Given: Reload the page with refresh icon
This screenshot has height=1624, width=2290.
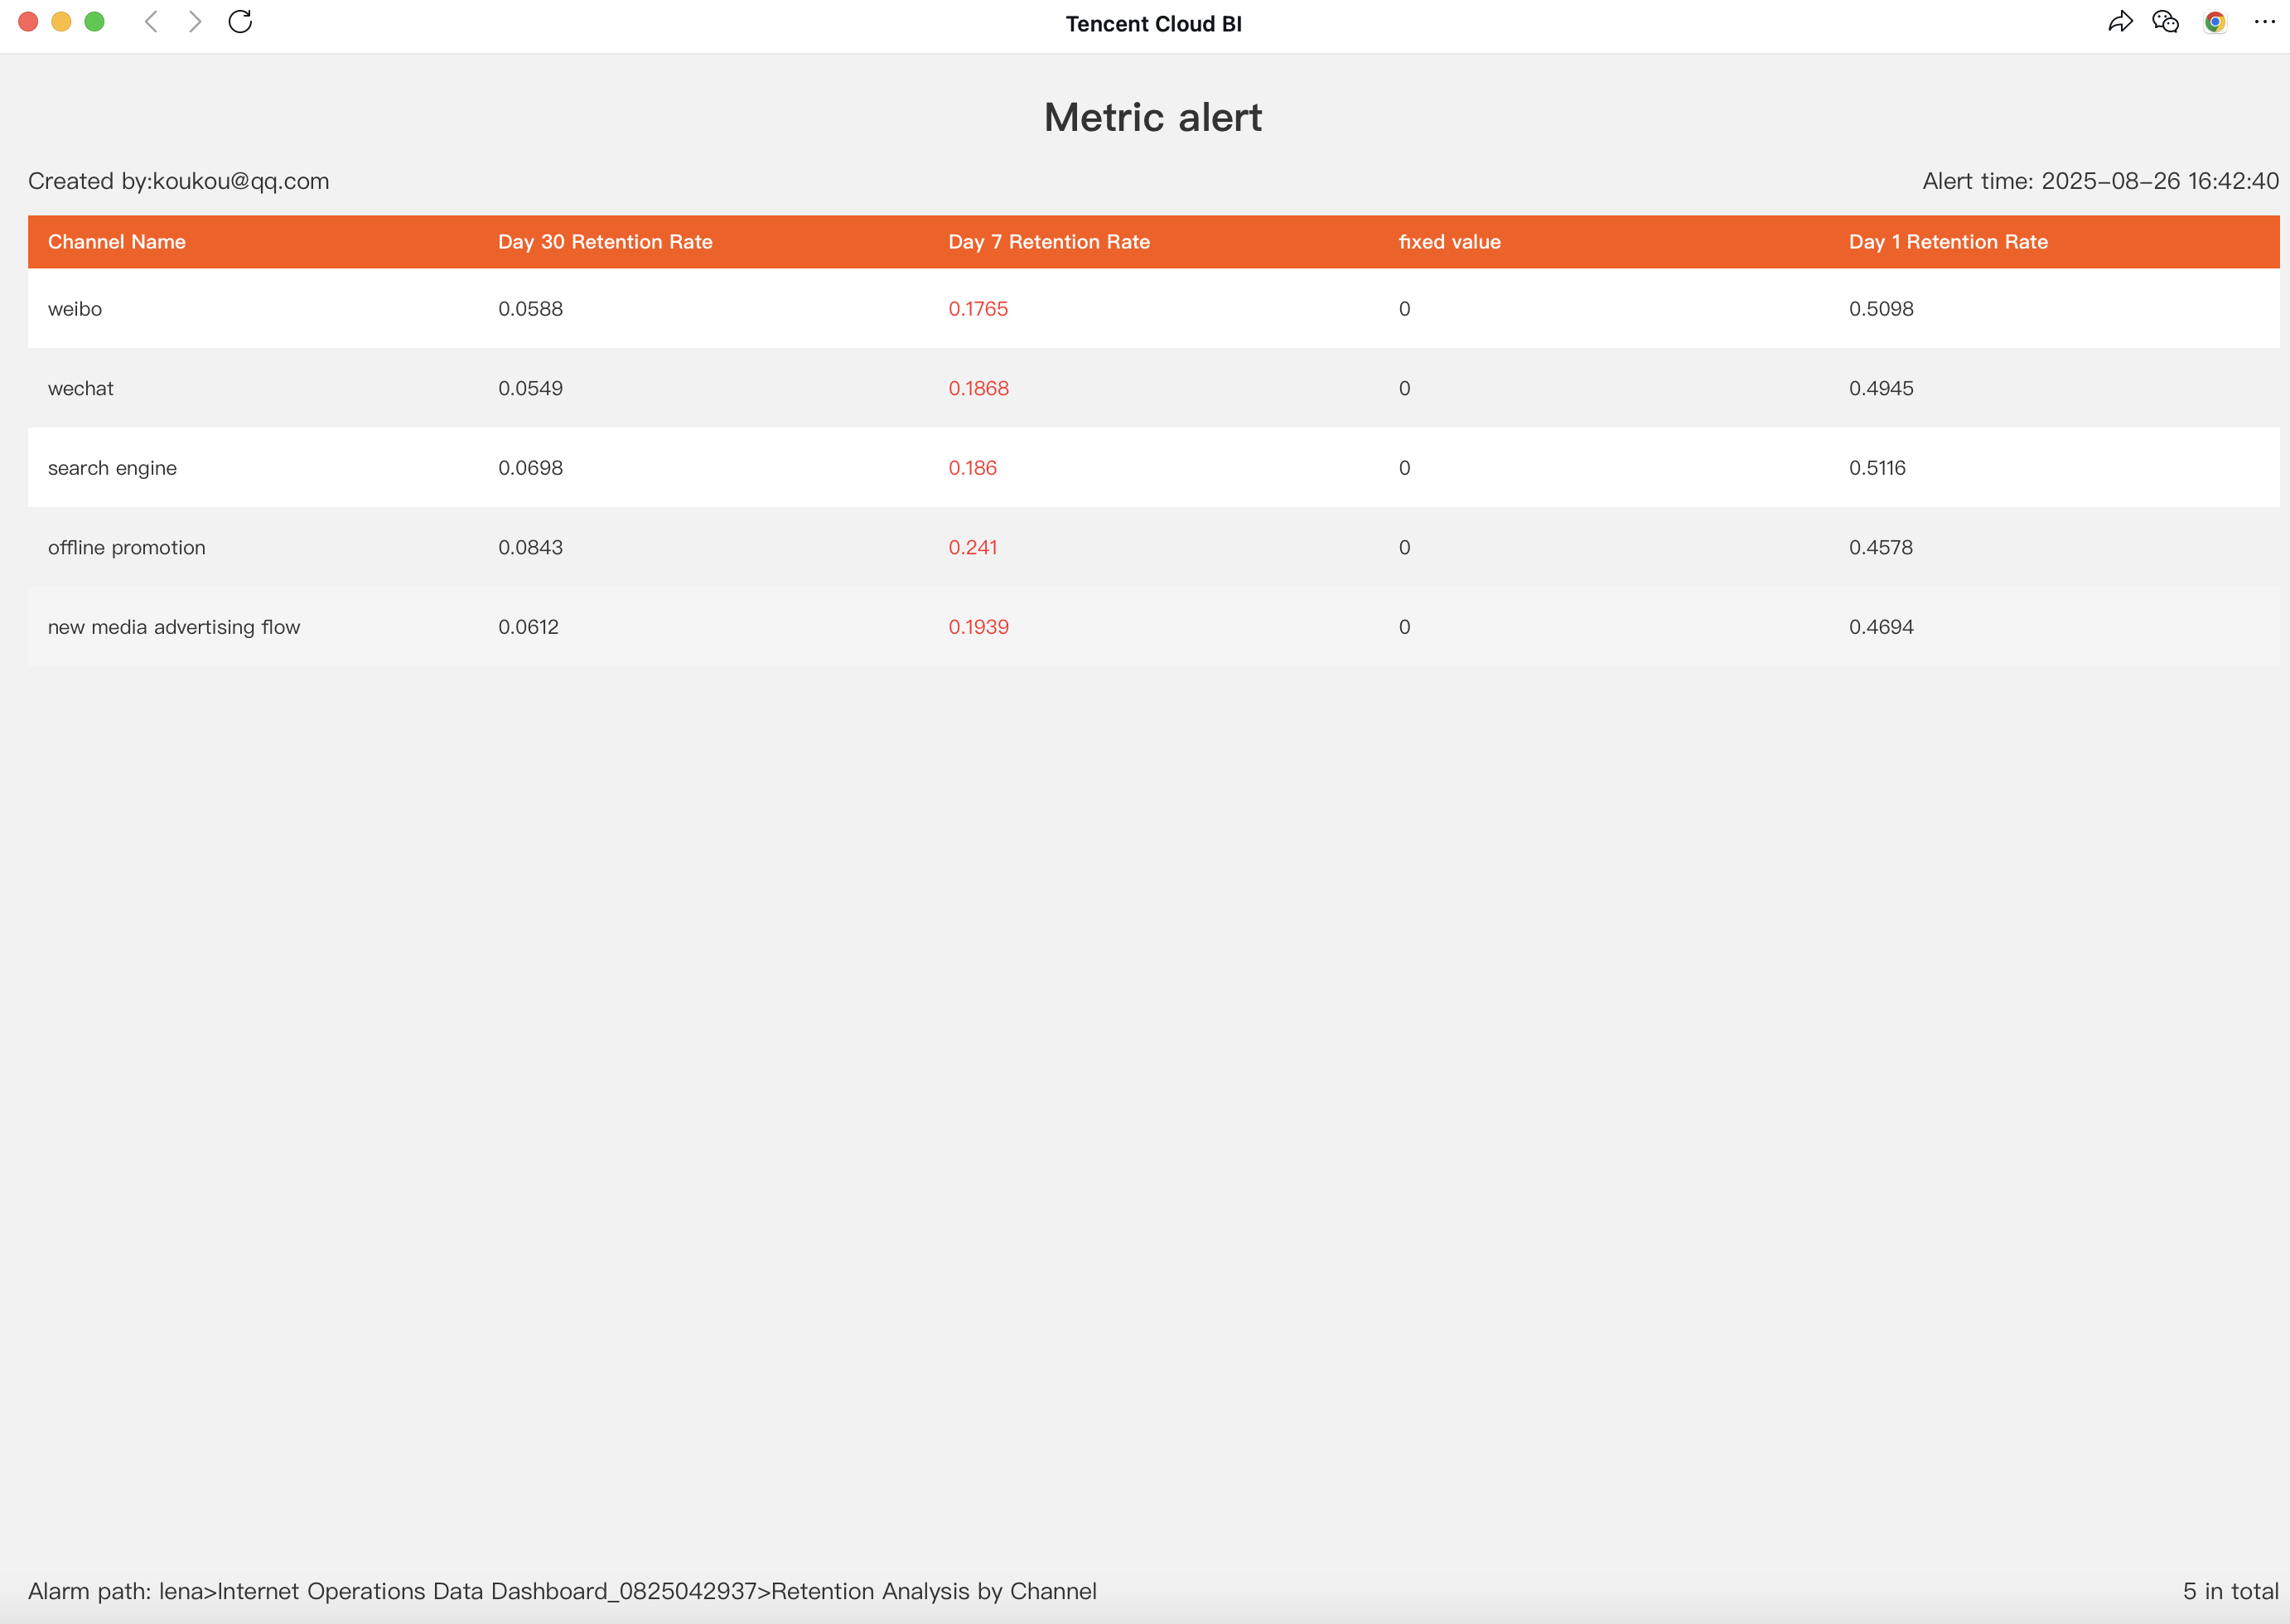Looking at the screenshot, I should 240,22.
